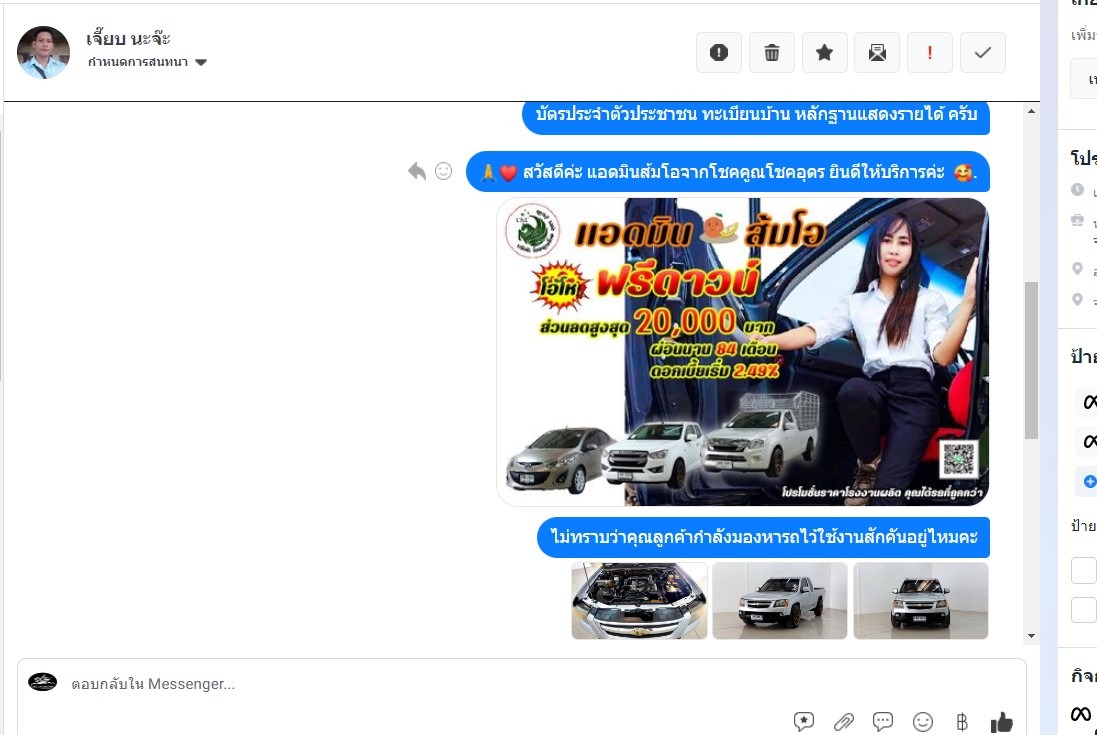
Task: Delete conversation using the trash icon
Action: click(x=772, y=53)
